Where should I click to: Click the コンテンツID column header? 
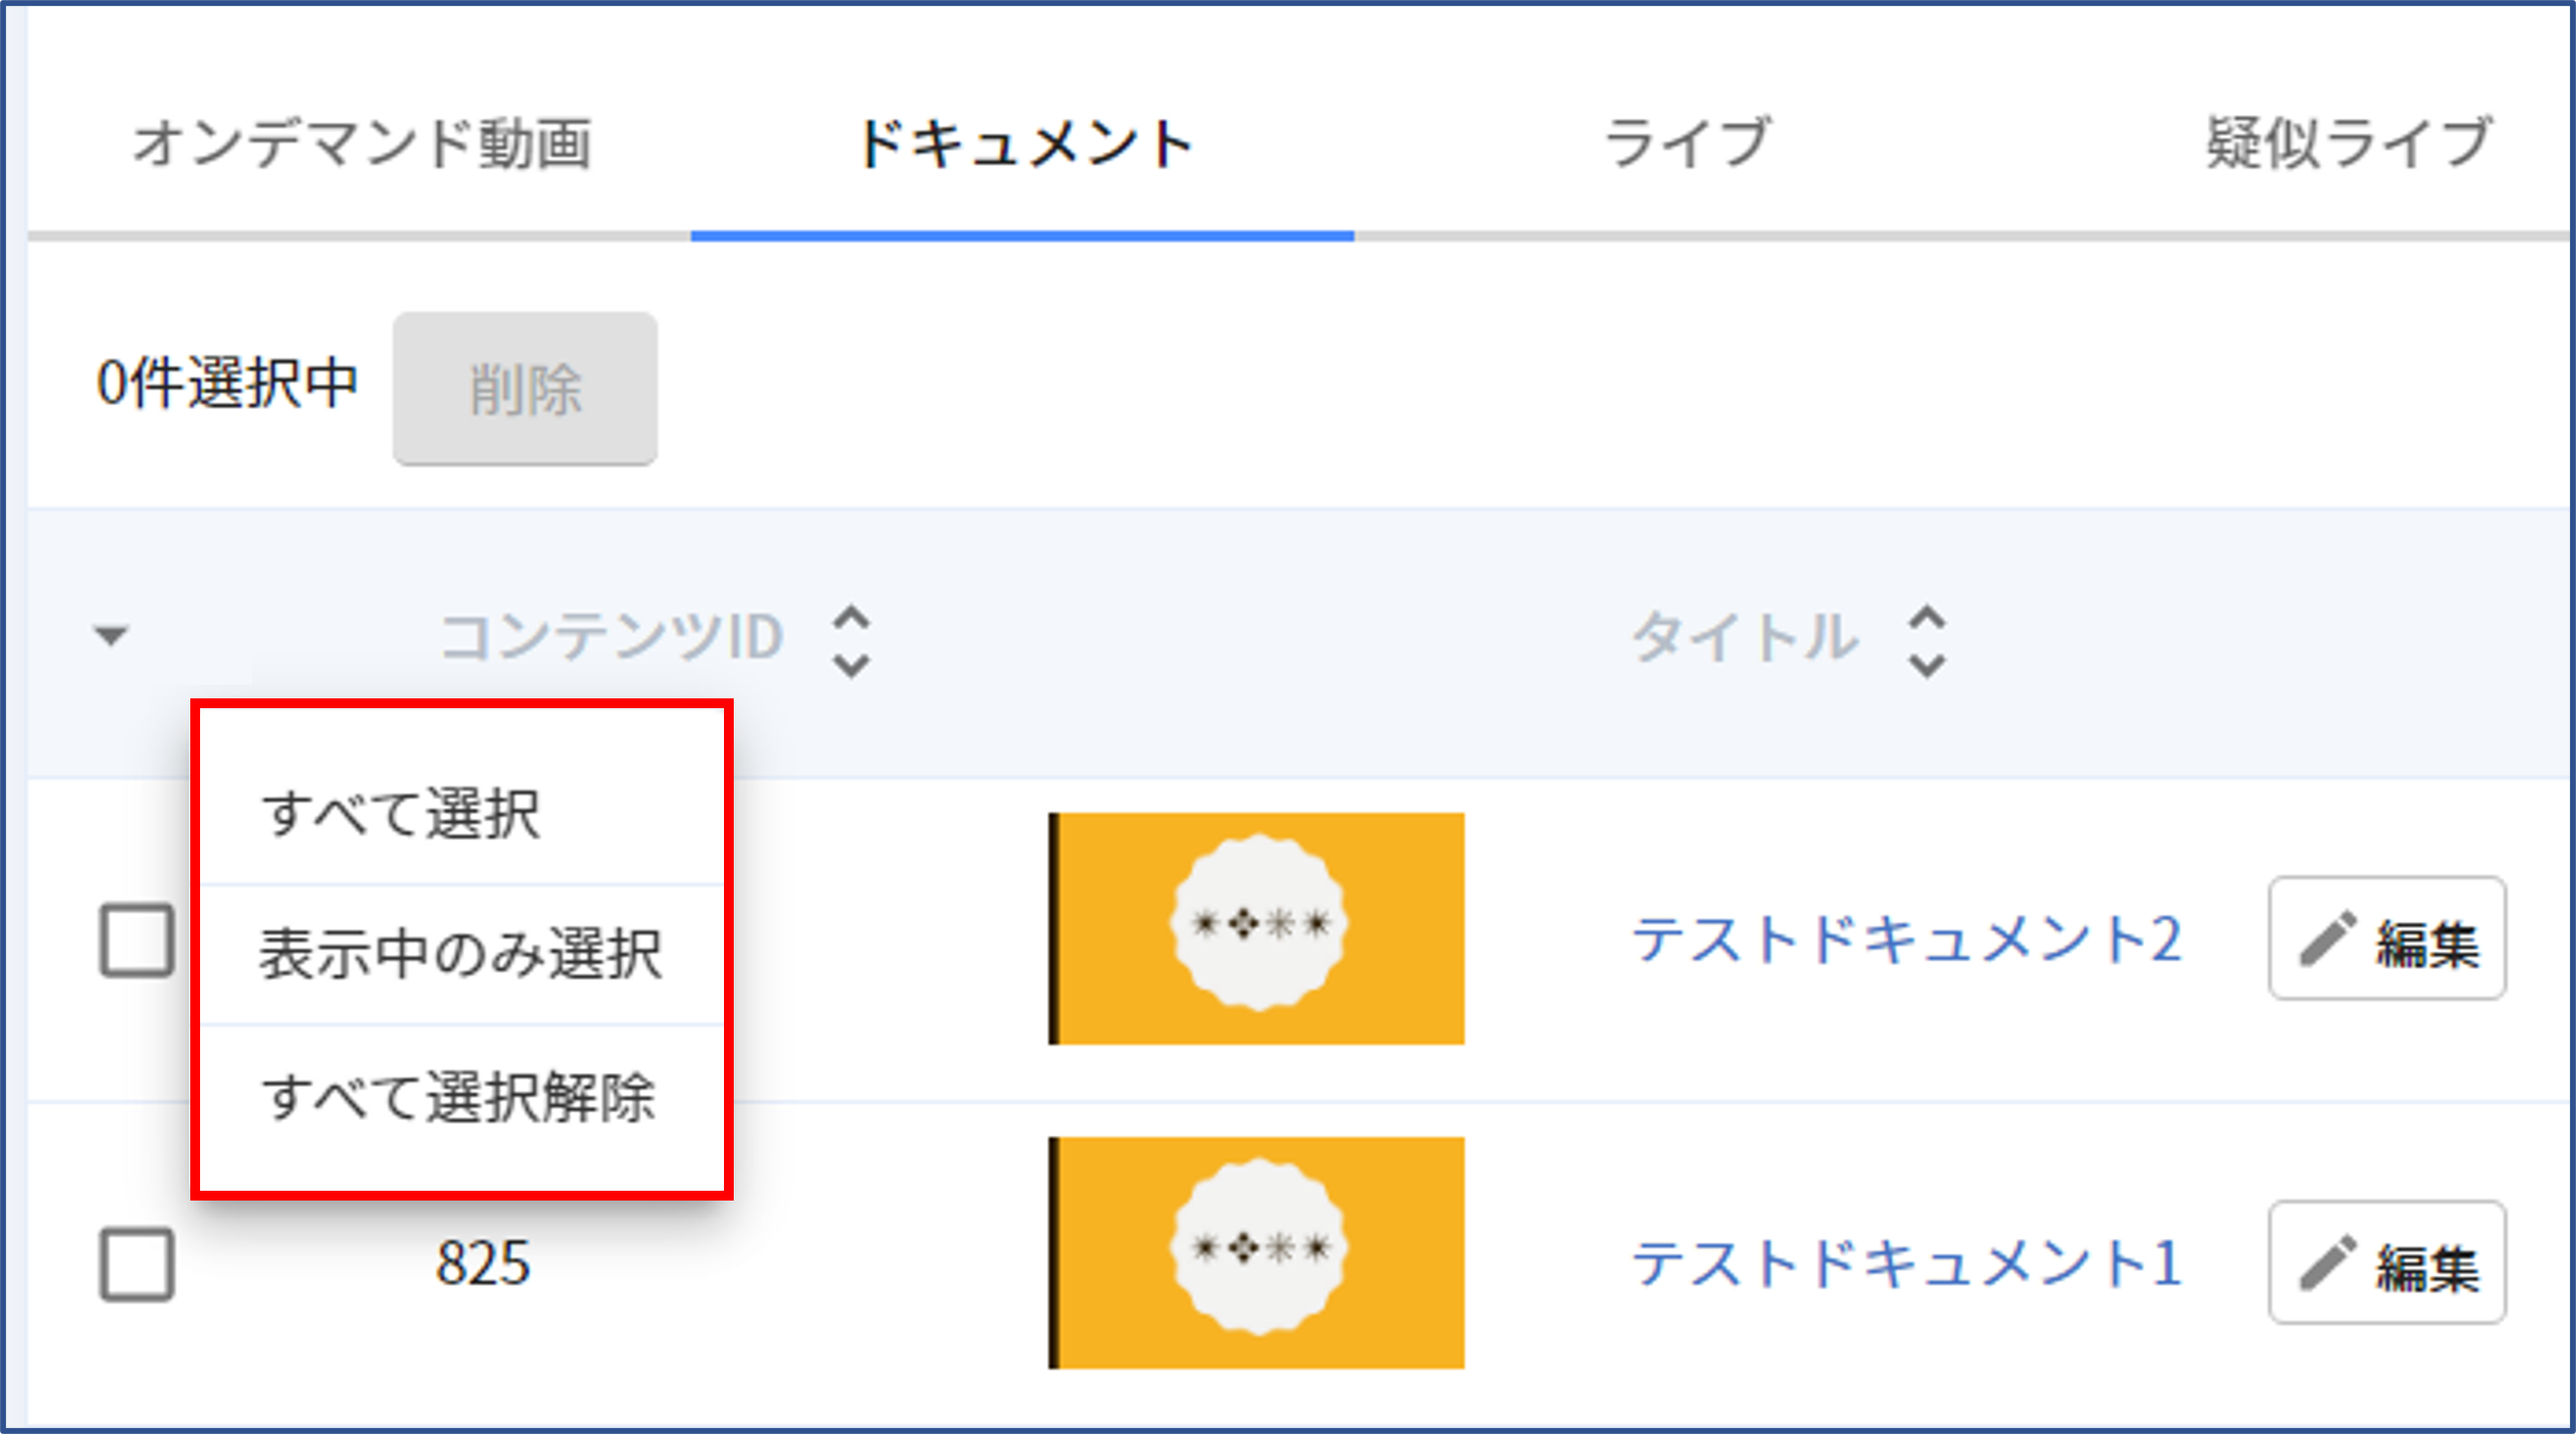pyautogui.click(x=611, y=637)
